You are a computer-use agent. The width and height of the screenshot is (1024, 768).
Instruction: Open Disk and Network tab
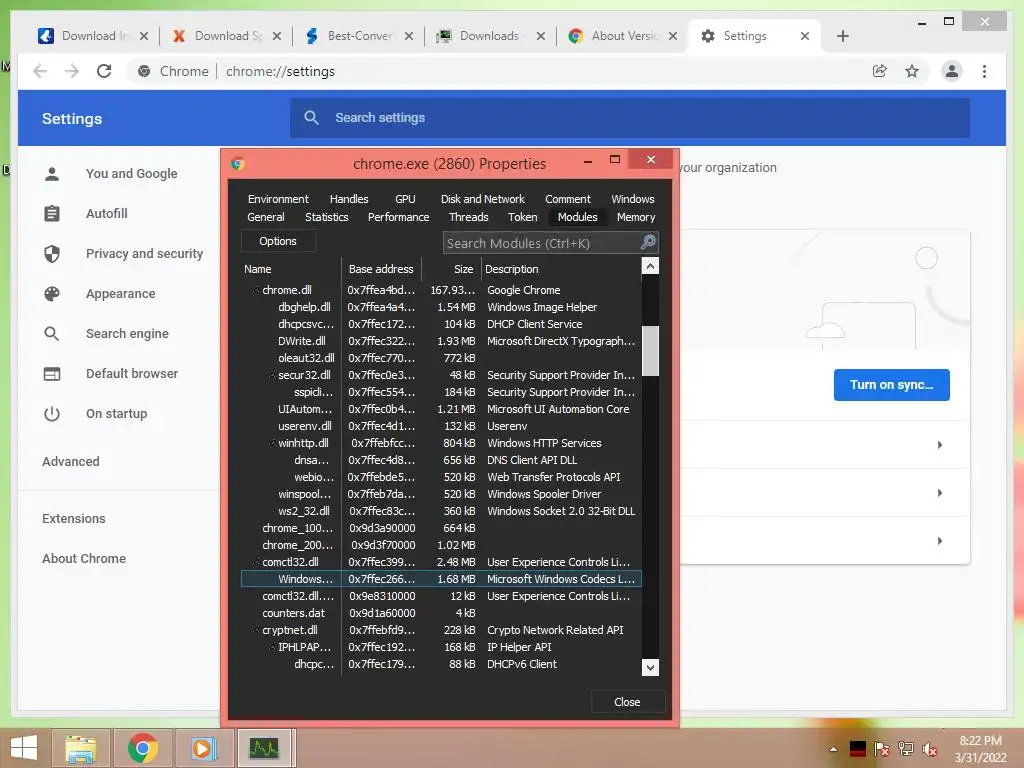pyautogui.click(x=483, y=199)
